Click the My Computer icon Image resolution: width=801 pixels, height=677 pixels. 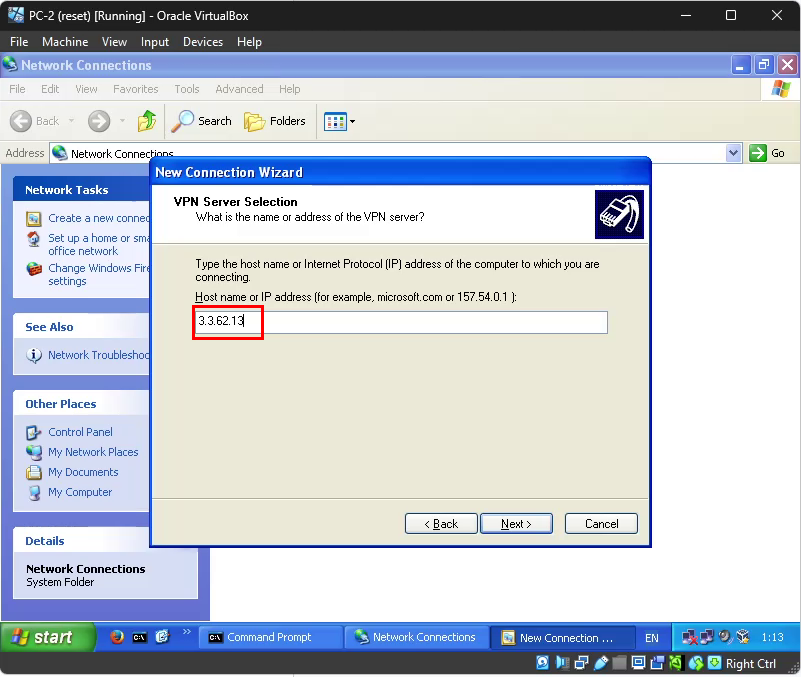34,493
